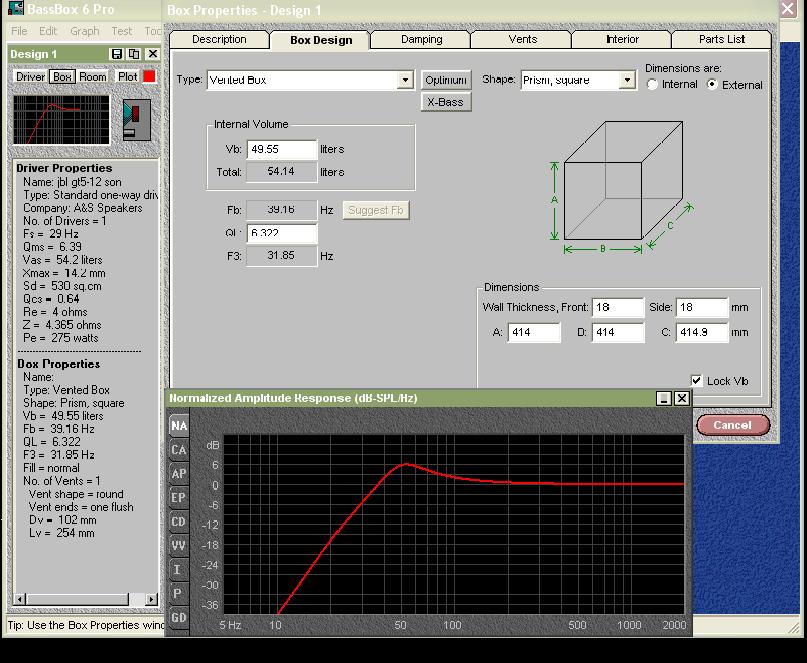This screenshot has height=663, width=807.
Task: Open the box Type dropdown
Action: click(x=405, y=80)
